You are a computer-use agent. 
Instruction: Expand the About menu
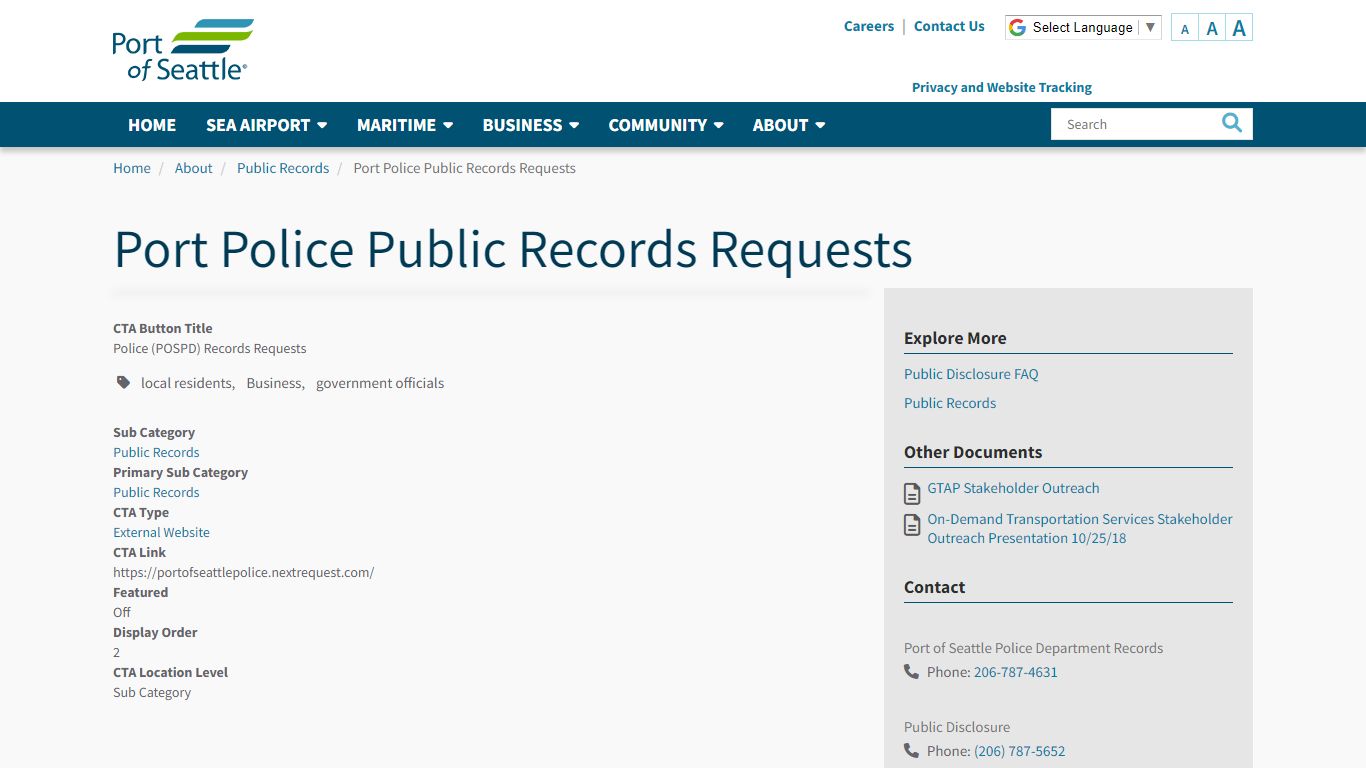pyautogui.click(x=789, y=125)
